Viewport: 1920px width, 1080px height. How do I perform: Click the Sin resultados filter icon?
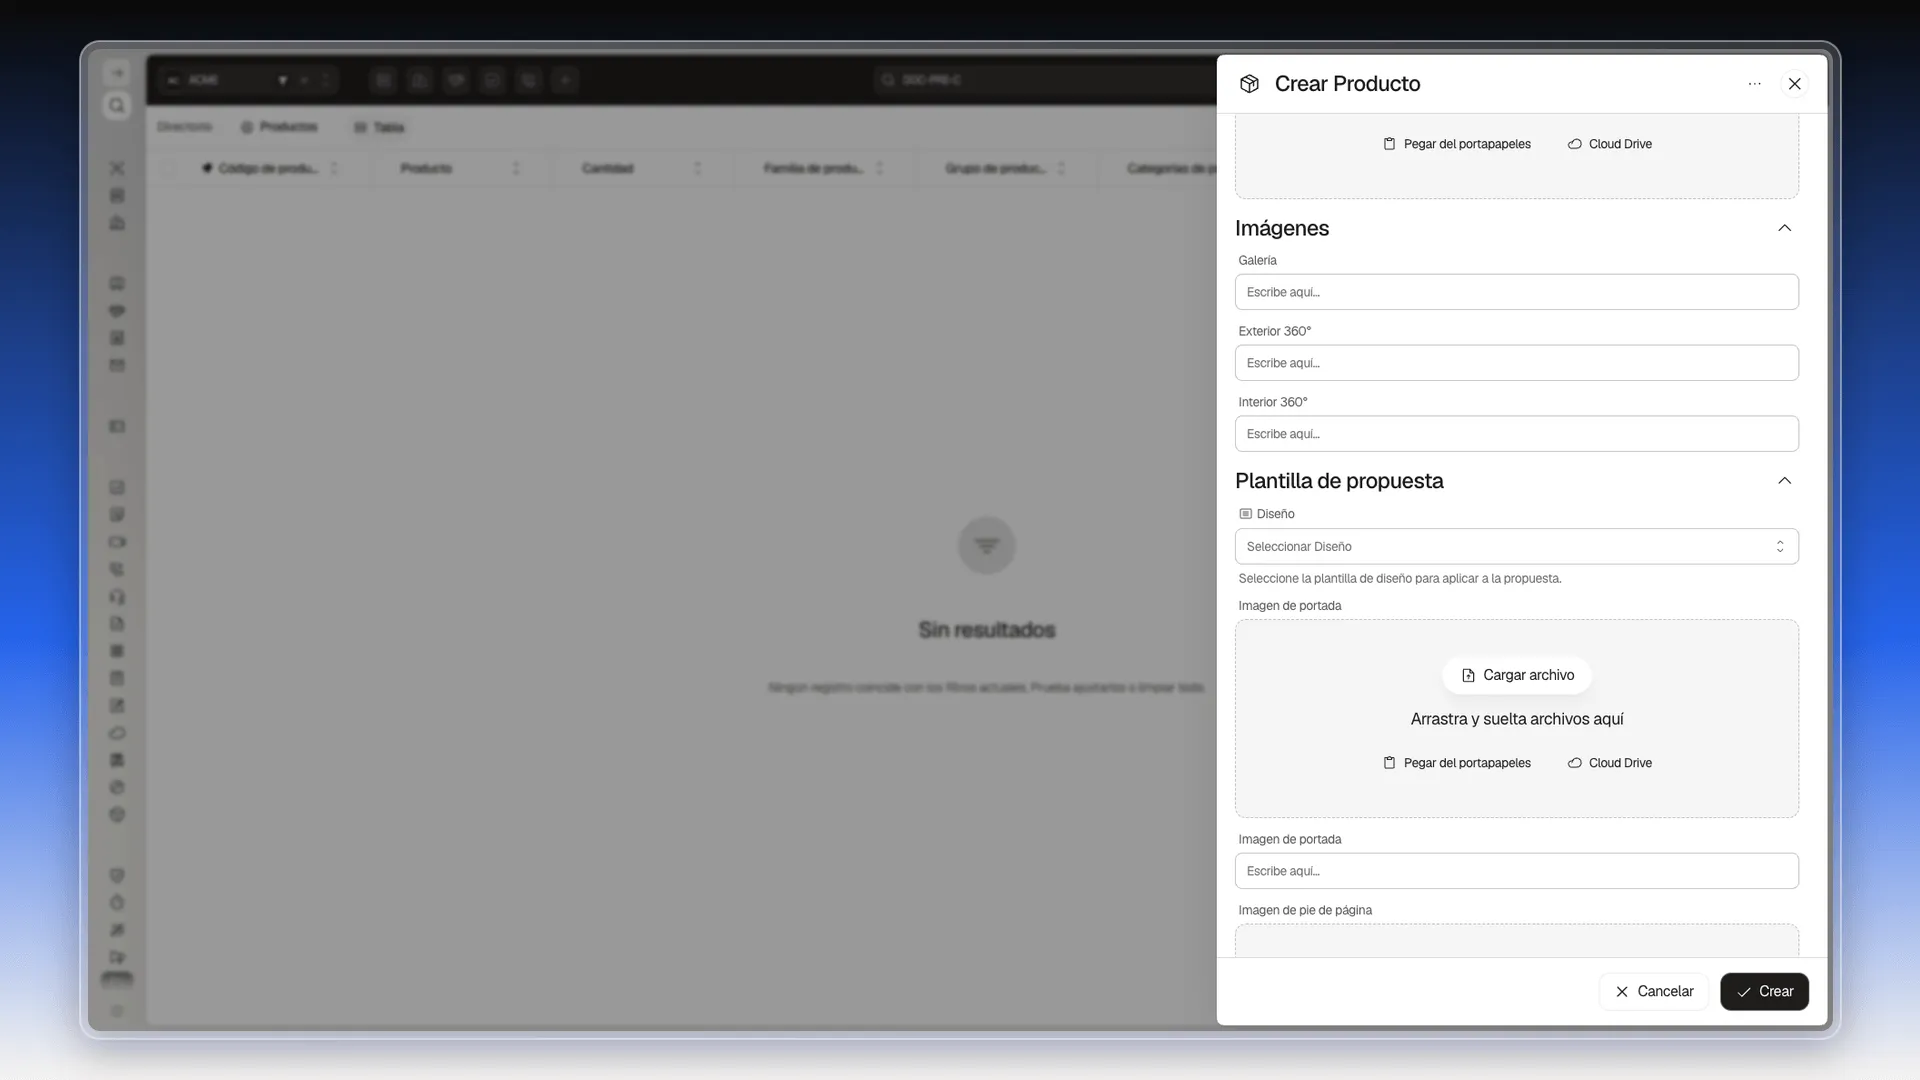(986, 545)
